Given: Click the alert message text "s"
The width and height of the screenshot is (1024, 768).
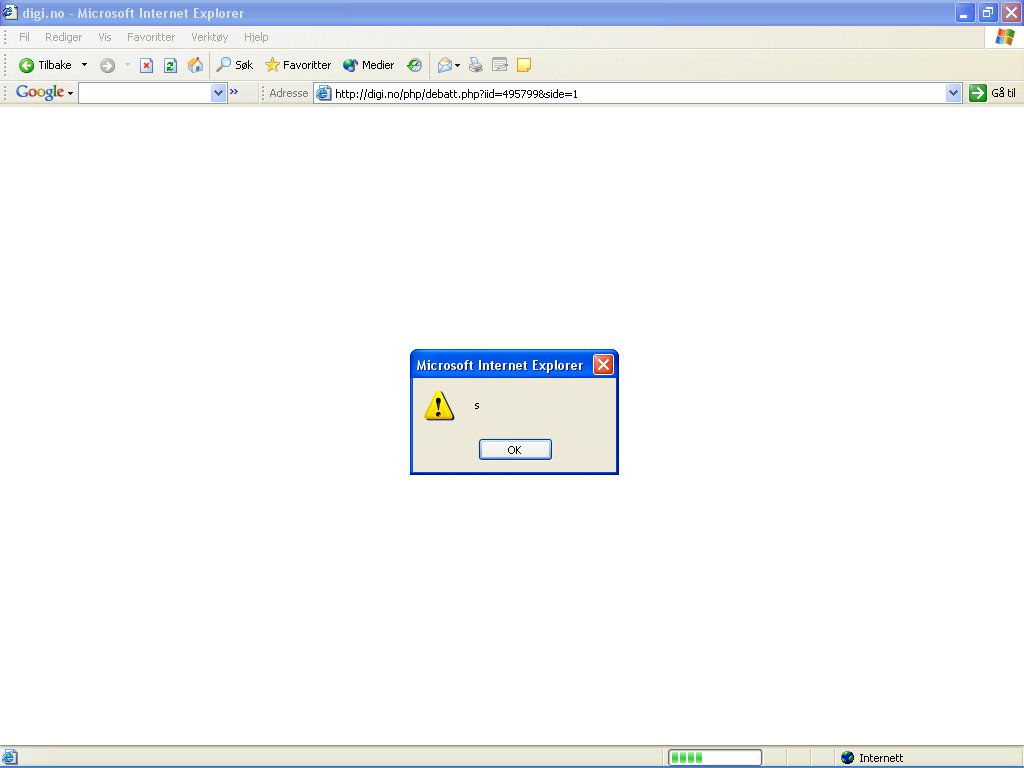Looking at the screenshot, I should click(x=477, y=406).
